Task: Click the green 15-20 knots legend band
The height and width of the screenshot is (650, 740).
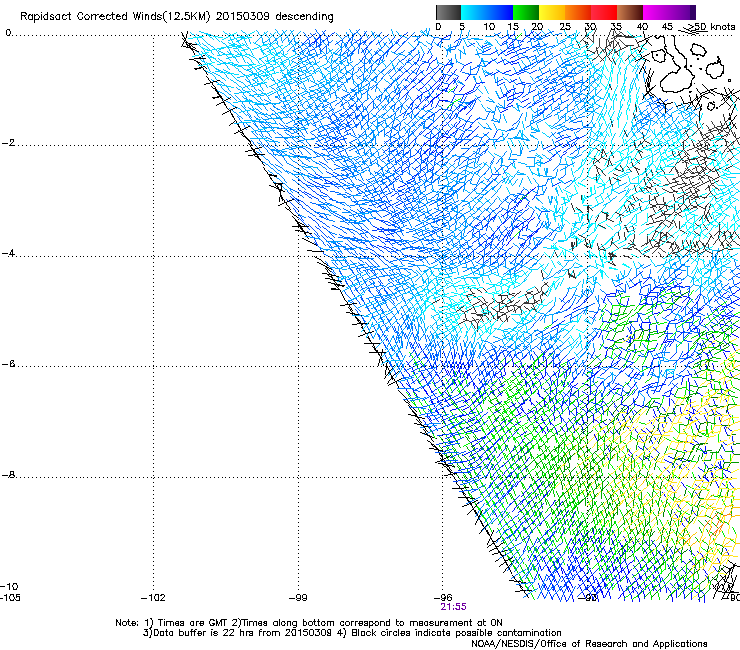Action: [x=526, y=12]
